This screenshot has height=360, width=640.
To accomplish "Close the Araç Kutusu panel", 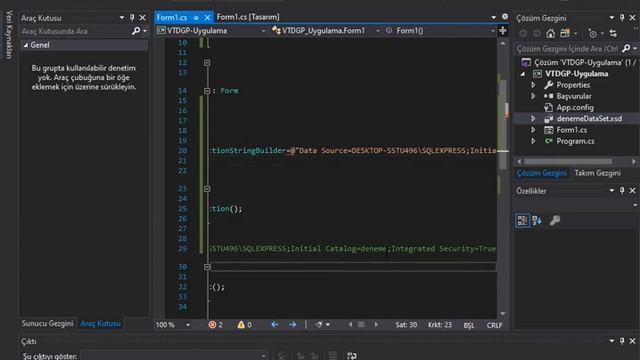I will coord(142,18).
